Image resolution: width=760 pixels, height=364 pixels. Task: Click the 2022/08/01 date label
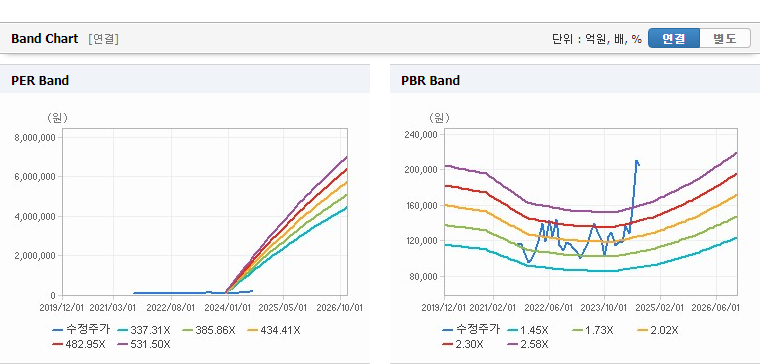tap(171, 308)
